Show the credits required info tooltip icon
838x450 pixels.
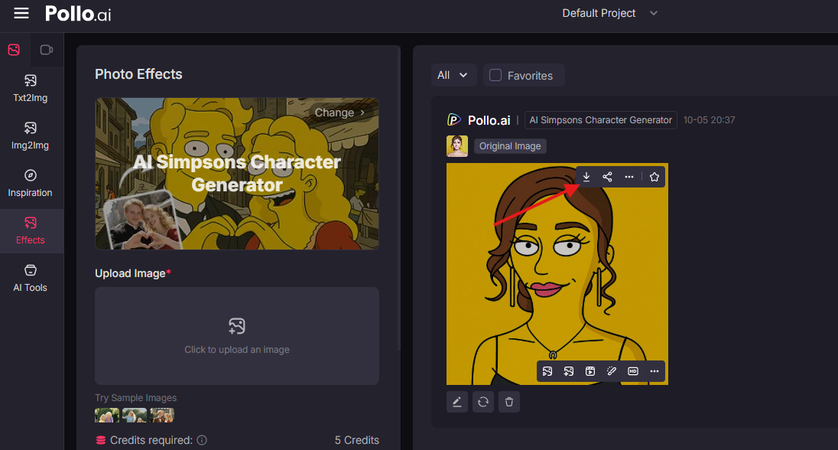[202, 440]
